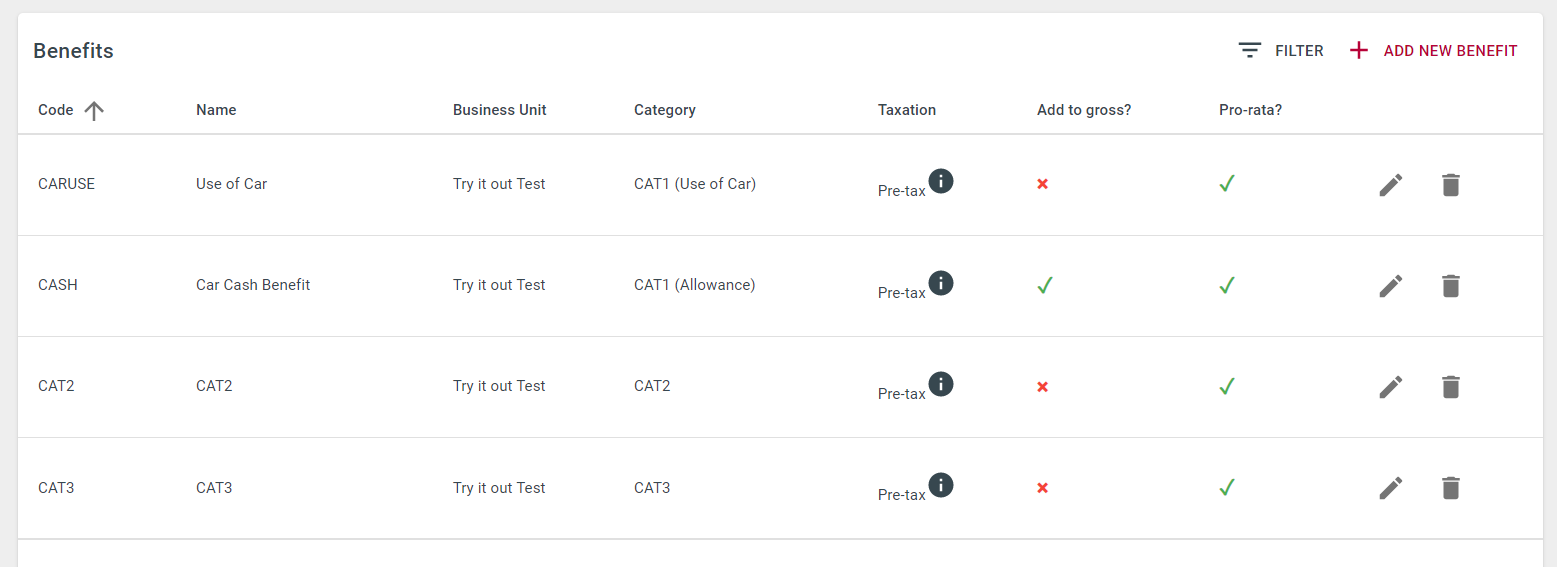Click the Add to gross red cross for CARUSE
The image size is (1557, 567).
click(x=1042, y=184)
